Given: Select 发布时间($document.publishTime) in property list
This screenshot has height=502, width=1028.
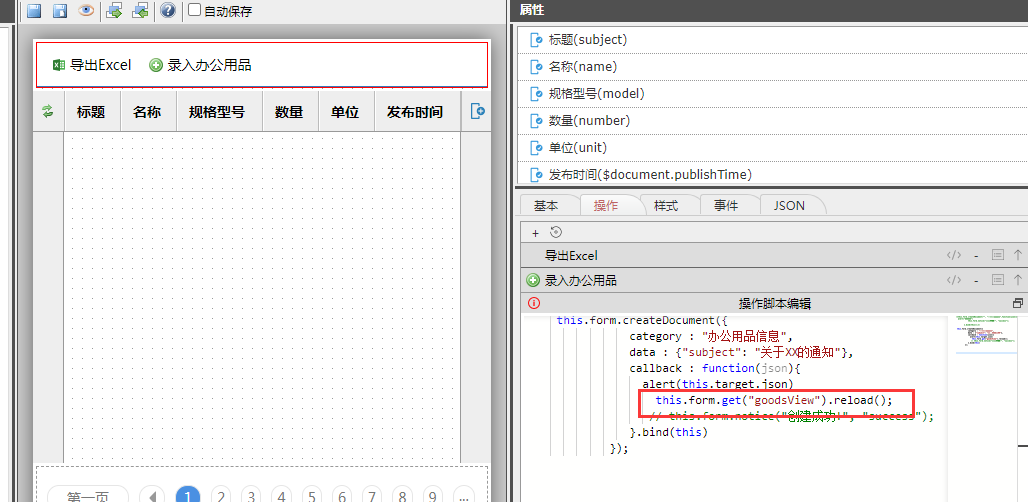Looking at the screenshot, I should [x=772, y=174].
